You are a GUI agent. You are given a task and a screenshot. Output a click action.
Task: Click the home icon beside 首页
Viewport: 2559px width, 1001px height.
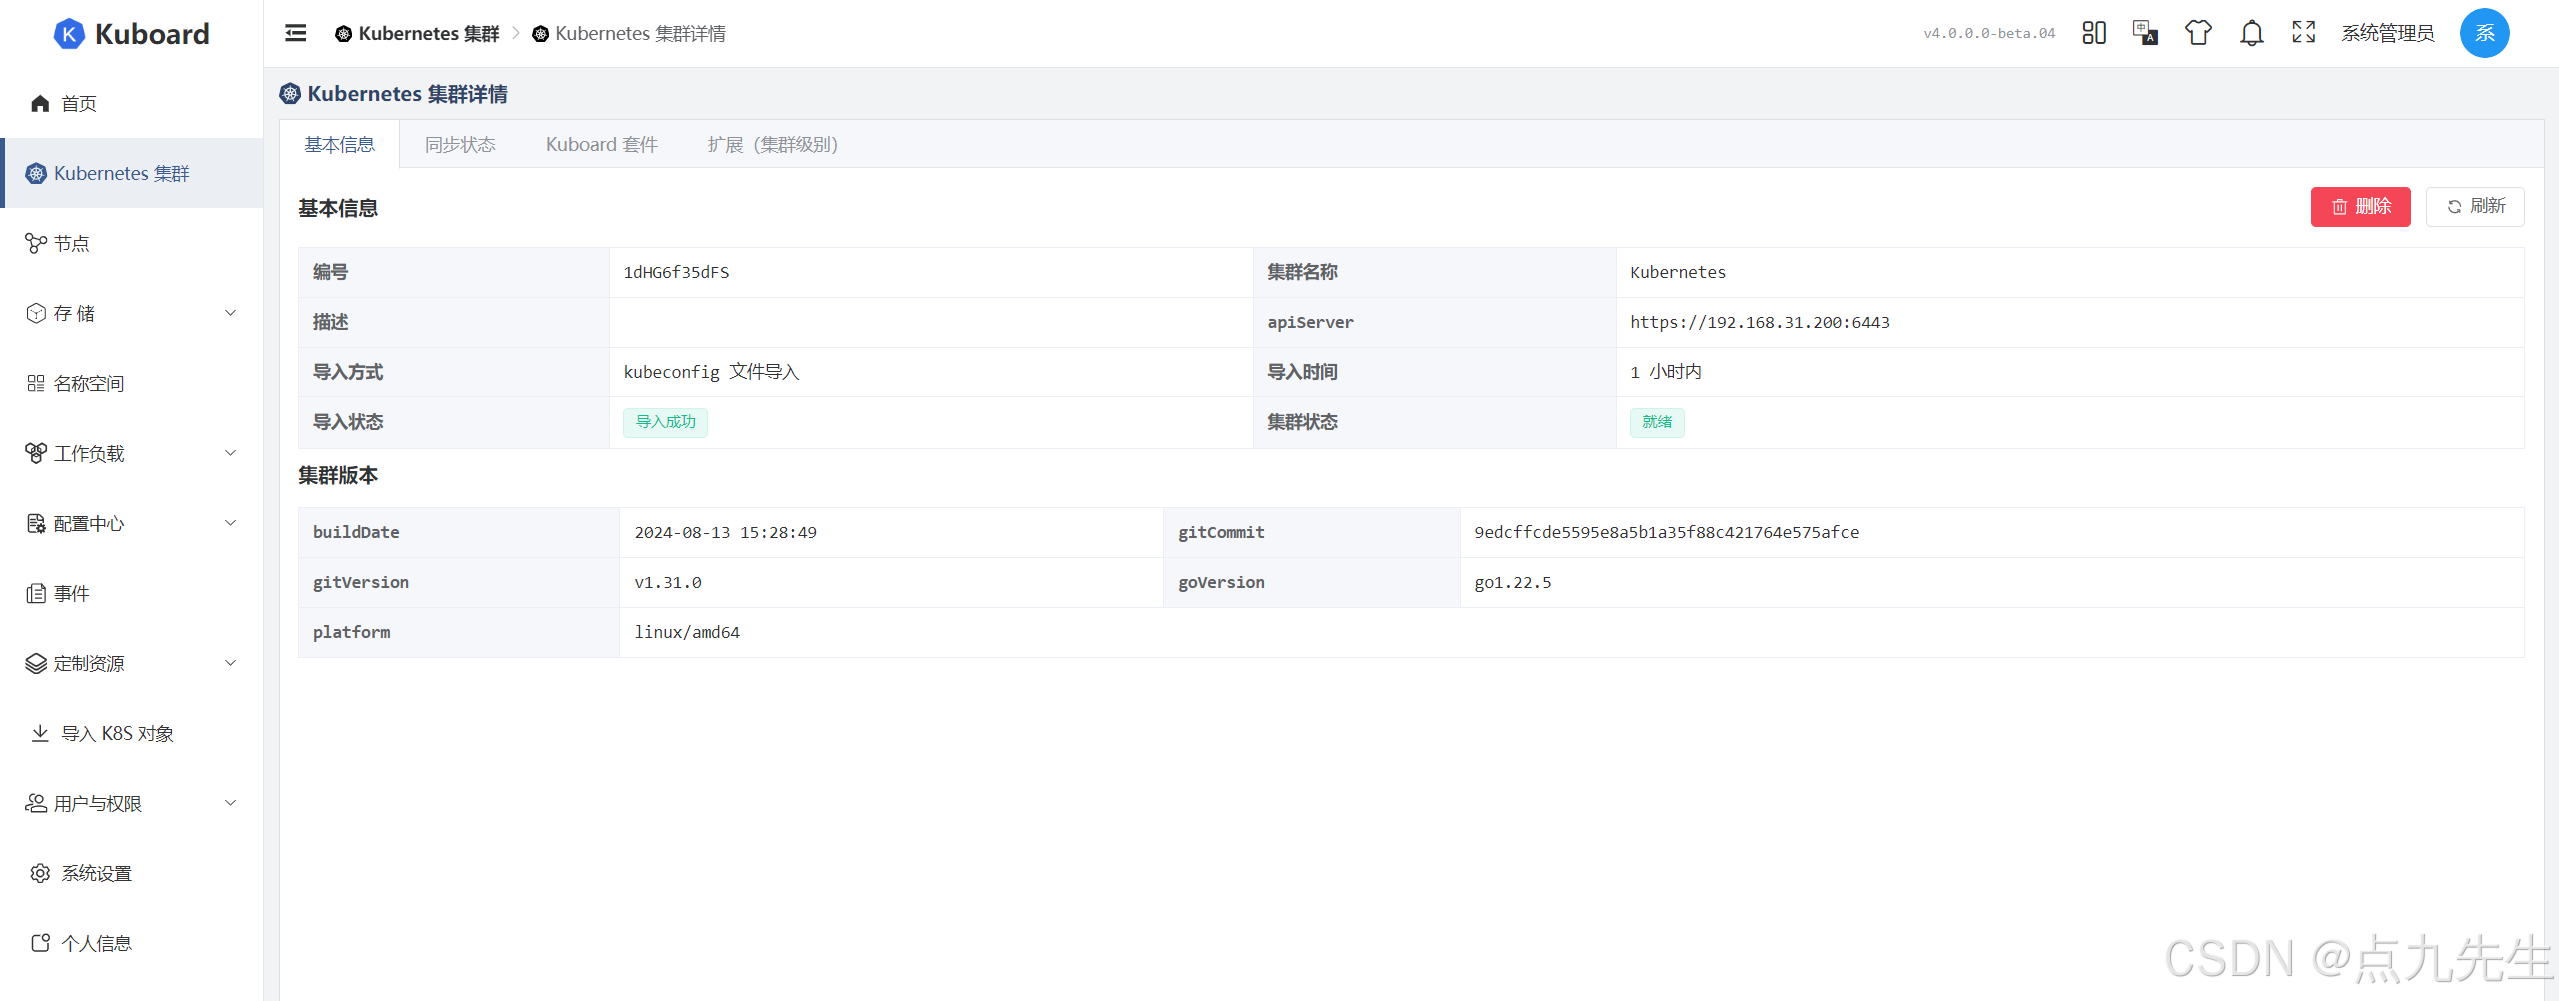tap(40, 103)
